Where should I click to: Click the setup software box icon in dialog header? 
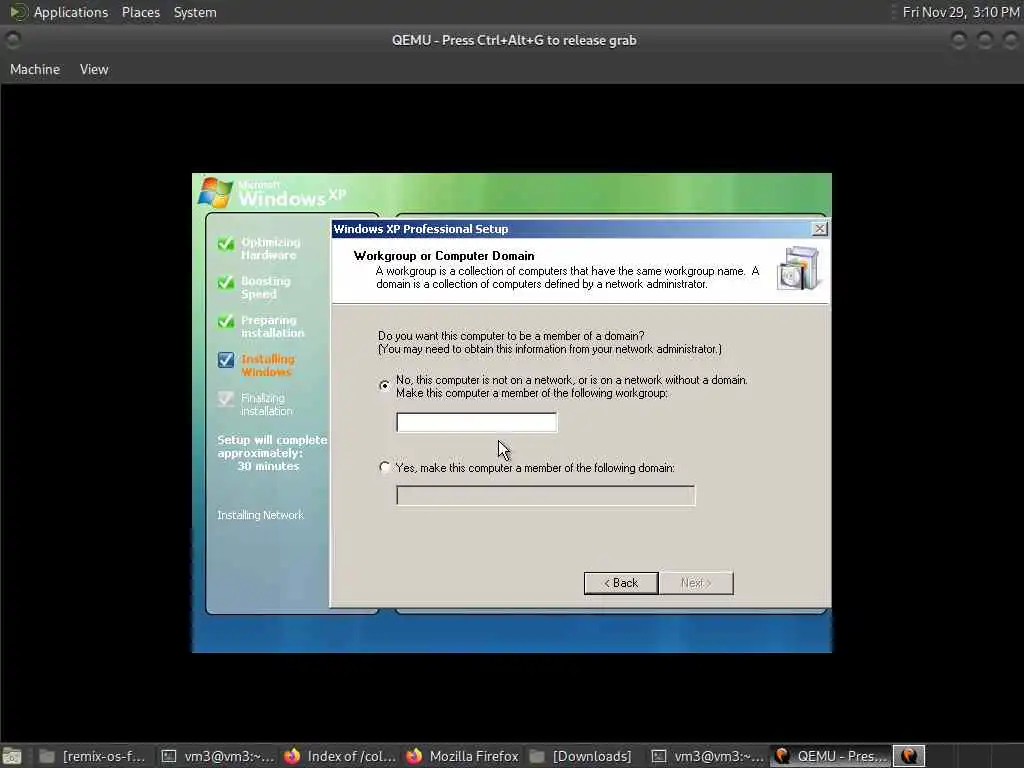tap(798, 268)
